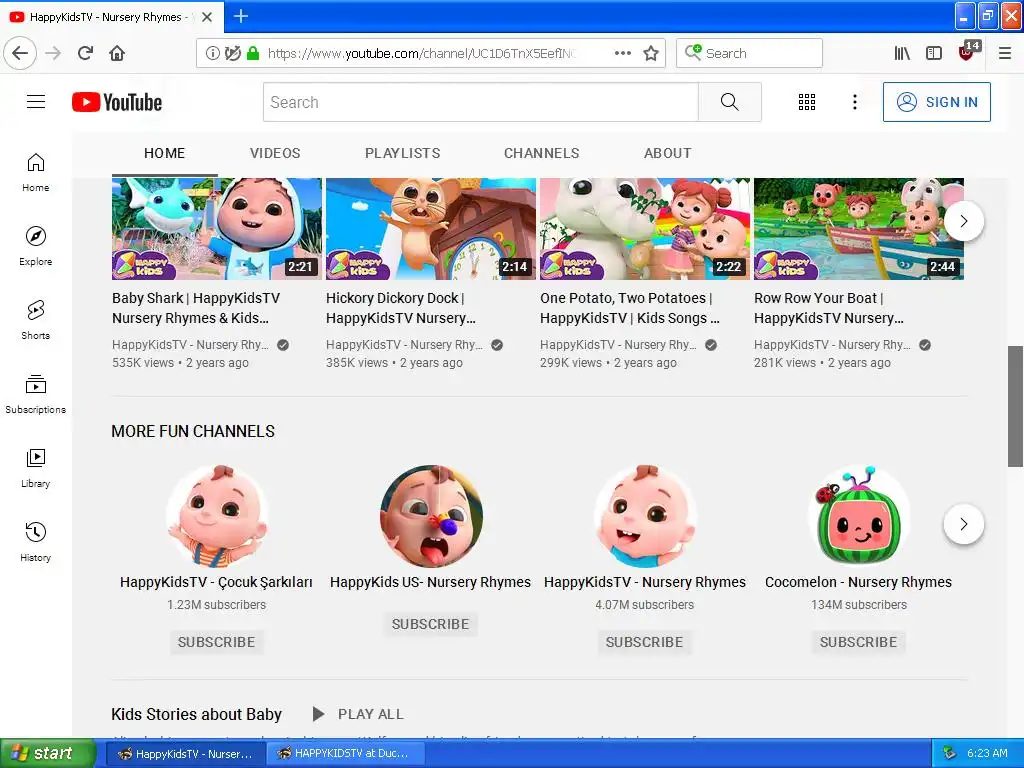Bookmark this page with the star icon
Viewport: 1024px width, 768px height.
coord(650,54)
